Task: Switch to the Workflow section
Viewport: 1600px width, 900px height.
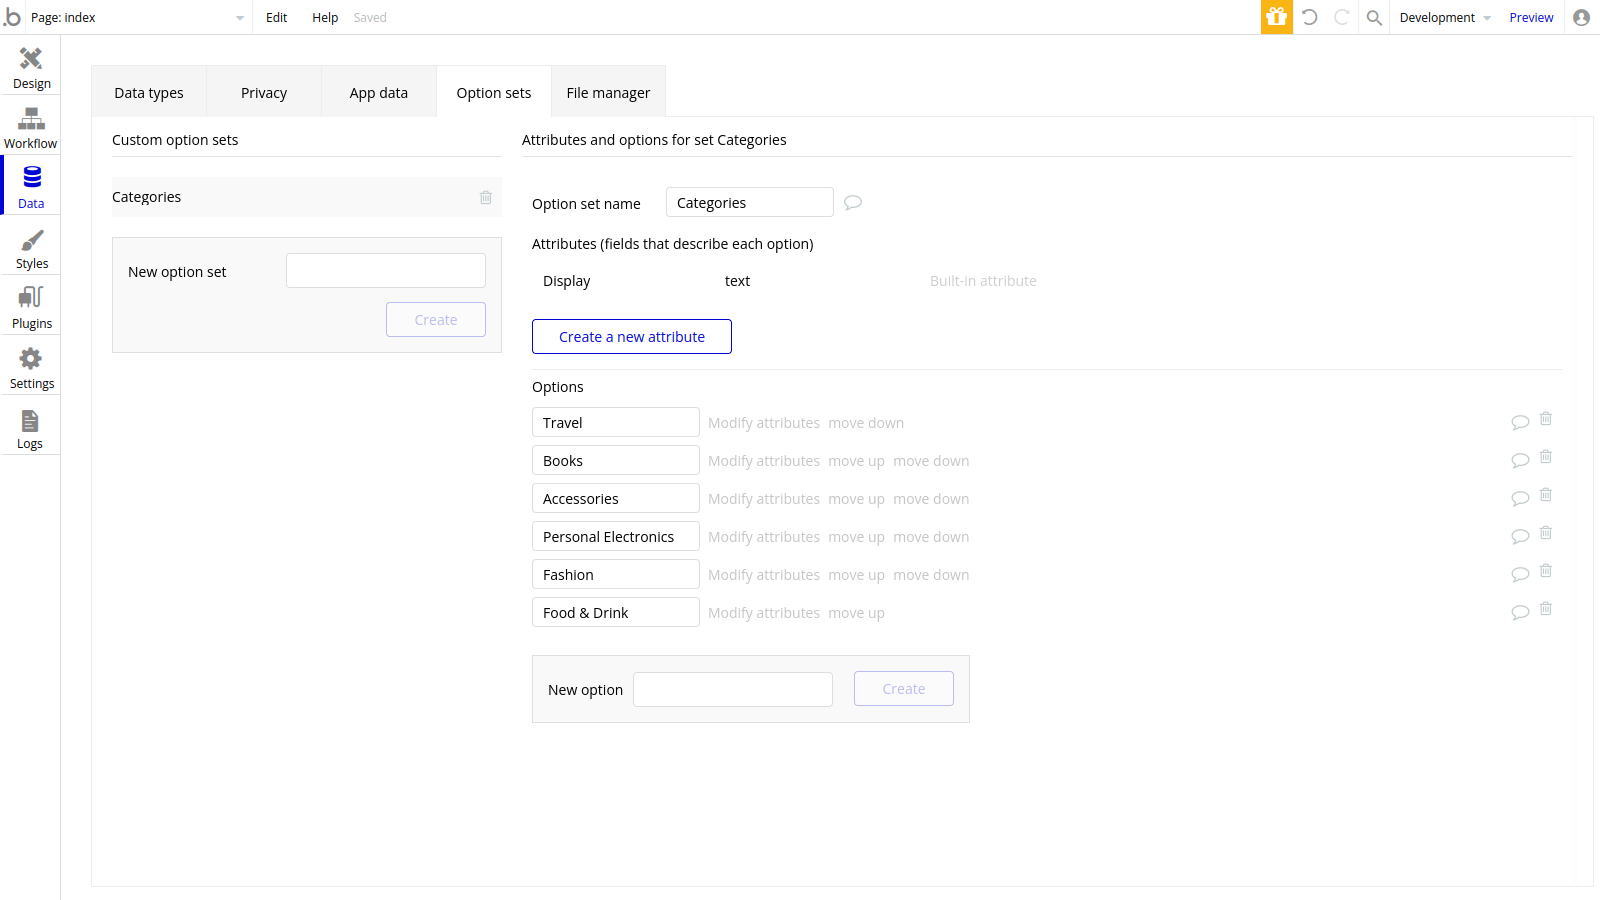Action: [30, 126]
